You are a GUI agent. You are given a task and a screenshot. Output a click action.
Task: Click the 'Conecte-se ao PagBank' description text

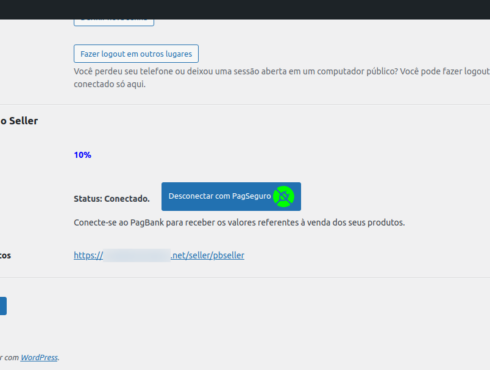[239, 222]
